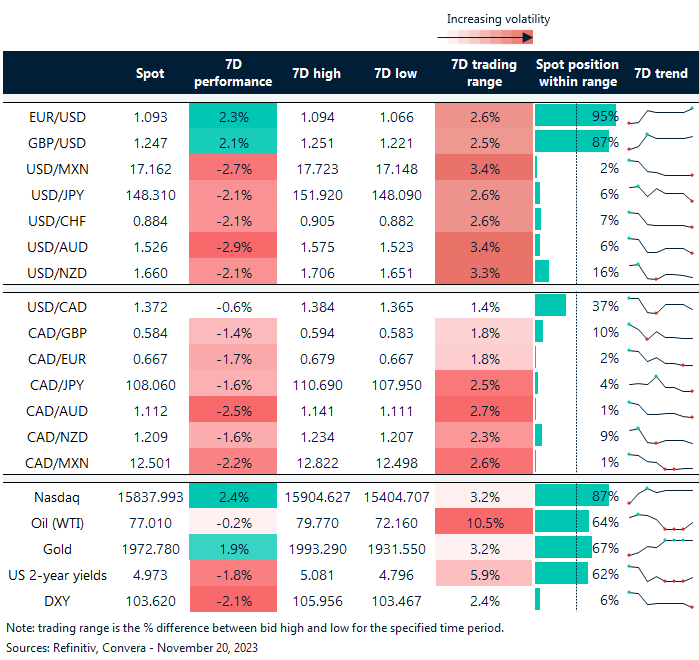The height and width of the screenshot is (660, 699).
Task: Click the Gold 7D trend sparkline
Action: click(x=660, y=547)
